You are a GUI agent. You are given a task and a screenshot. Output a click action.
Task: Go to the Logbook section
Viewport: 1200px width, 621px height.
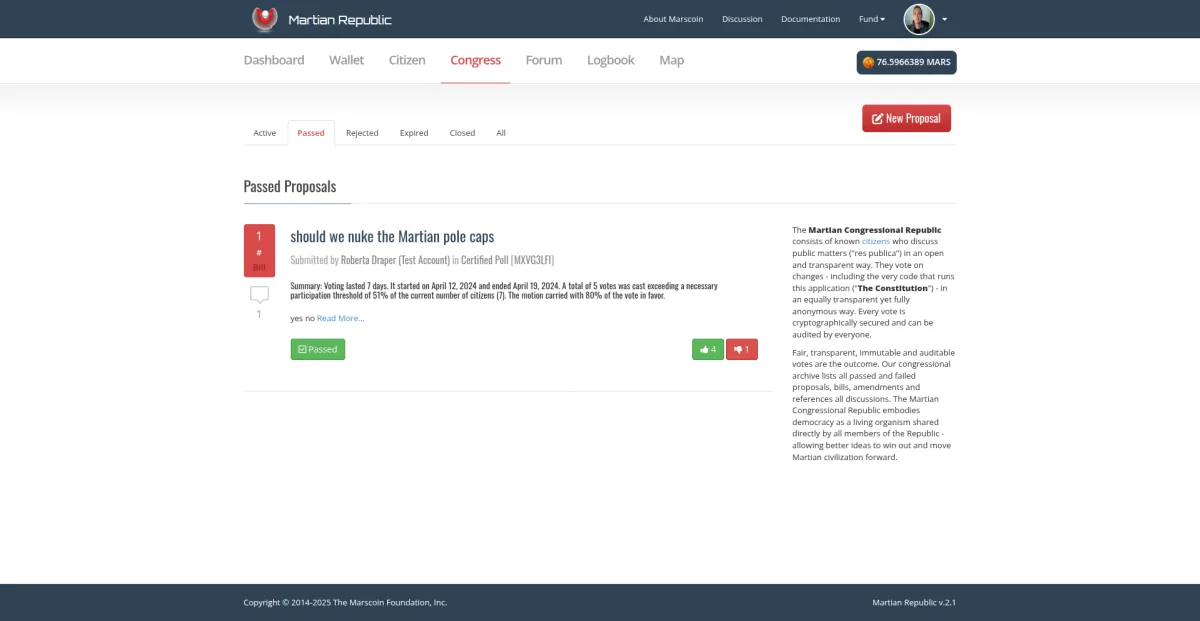[x=610, y=60]
